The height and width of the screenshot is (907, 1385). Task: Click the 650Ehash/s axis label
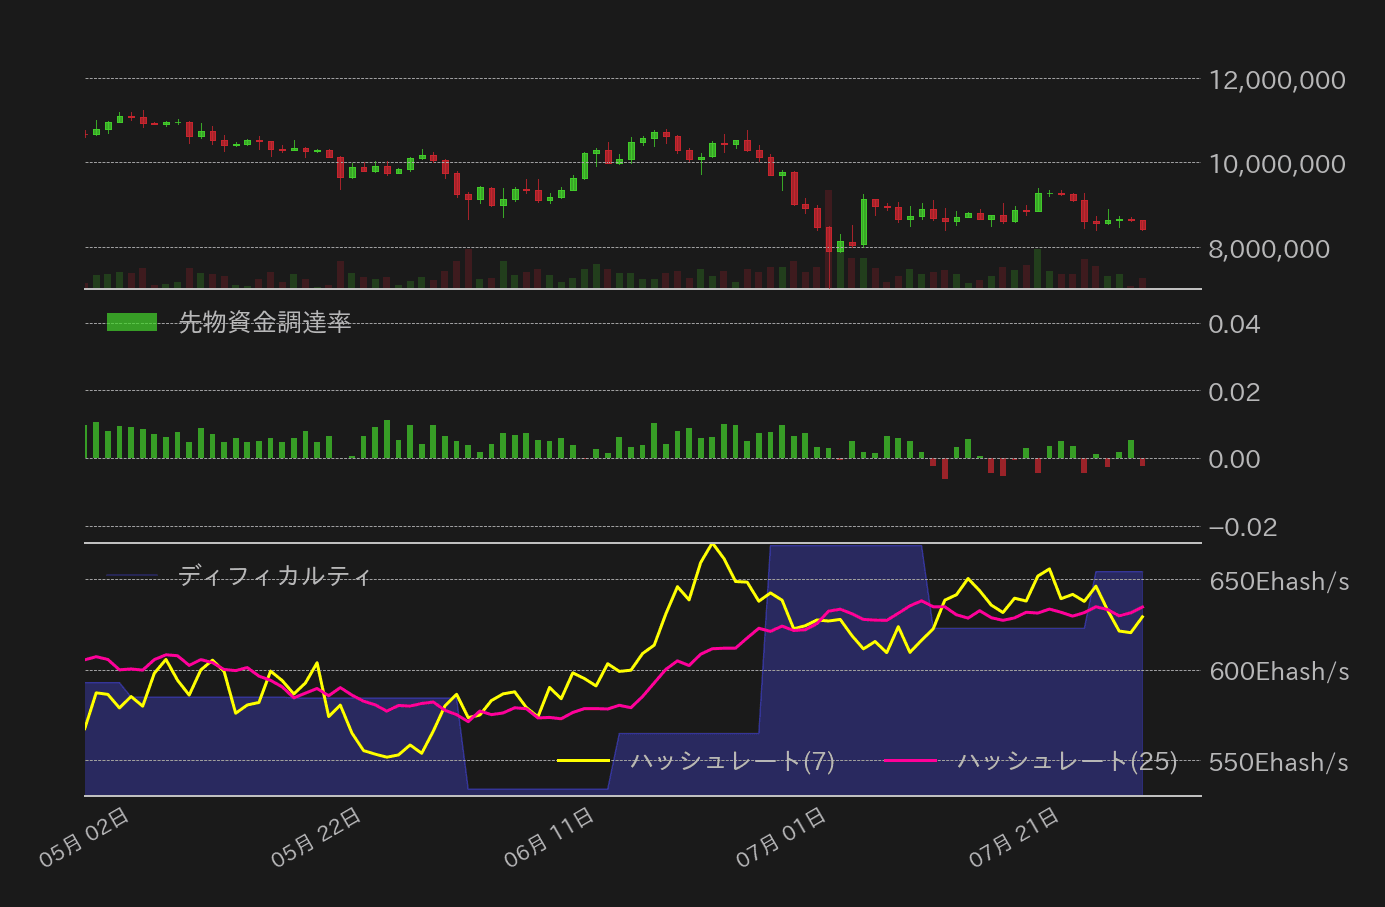pos(1279,581)
